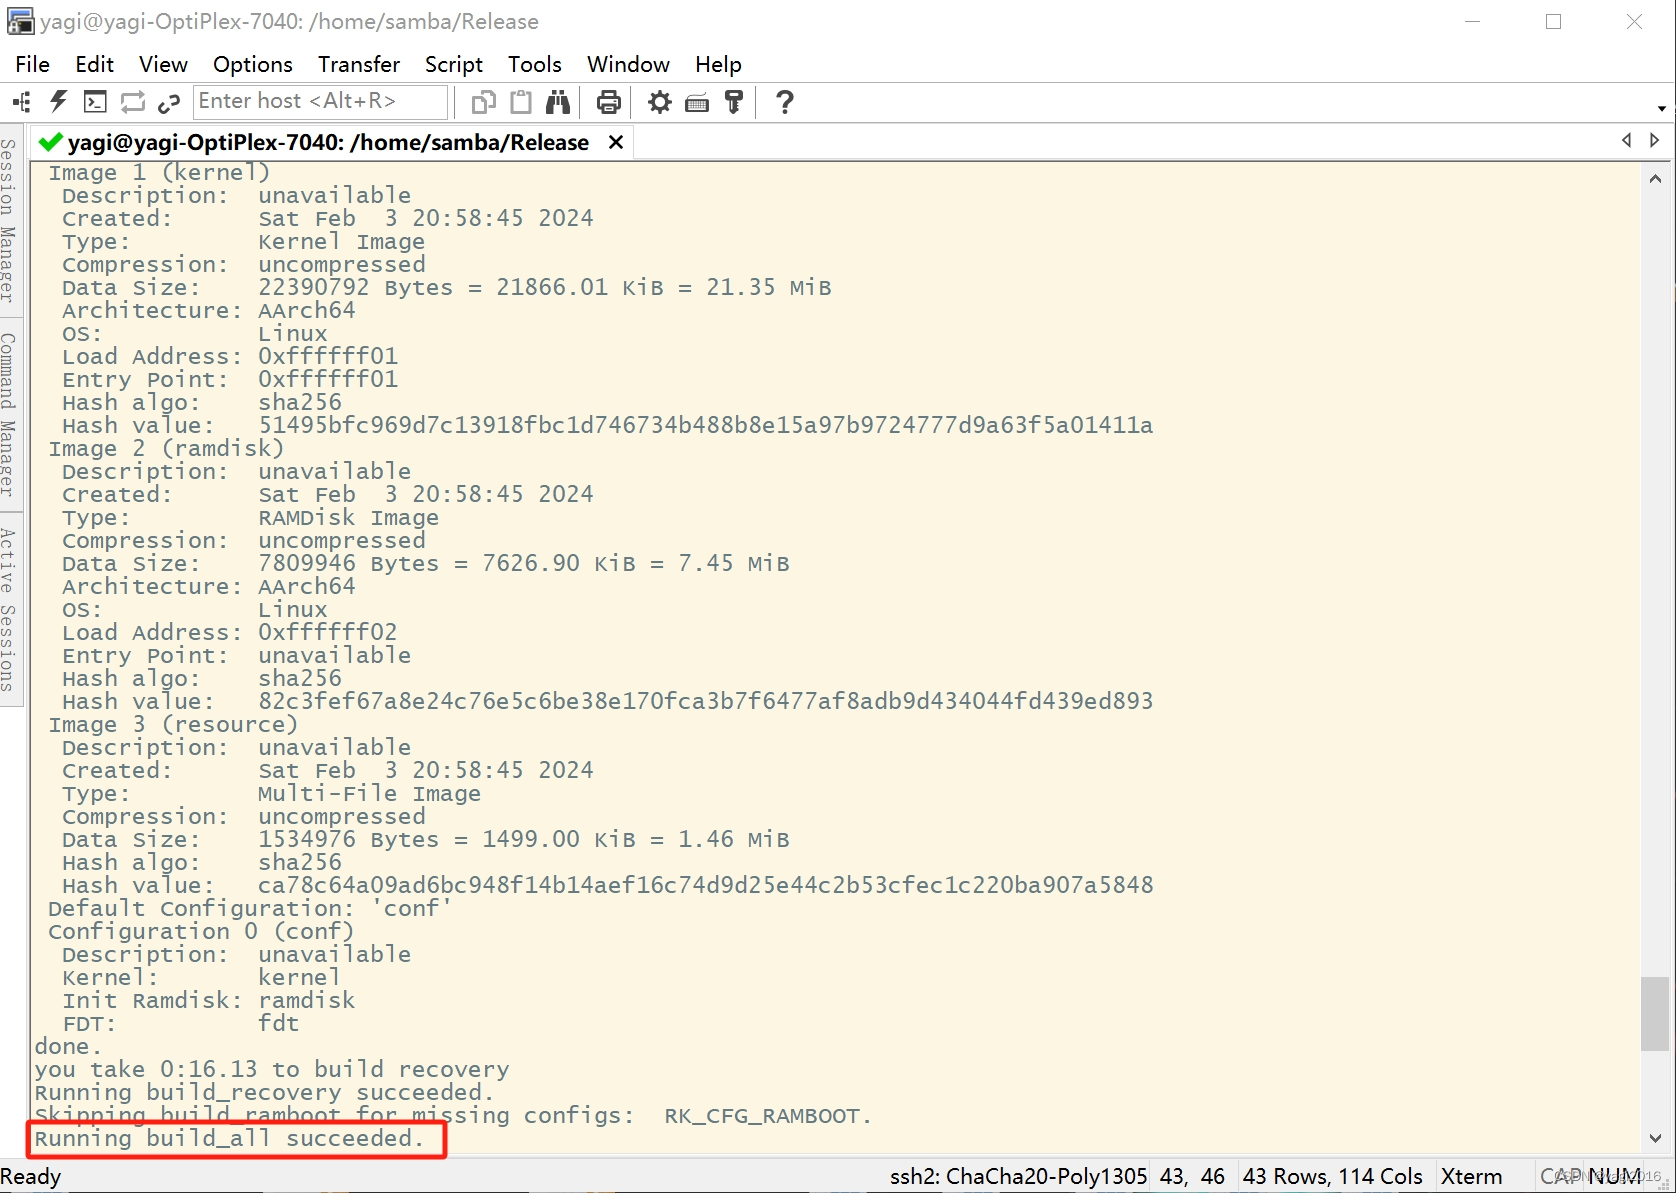Click 'ssh2: ChaCha20-Poly1305' status entry

1018,1176
